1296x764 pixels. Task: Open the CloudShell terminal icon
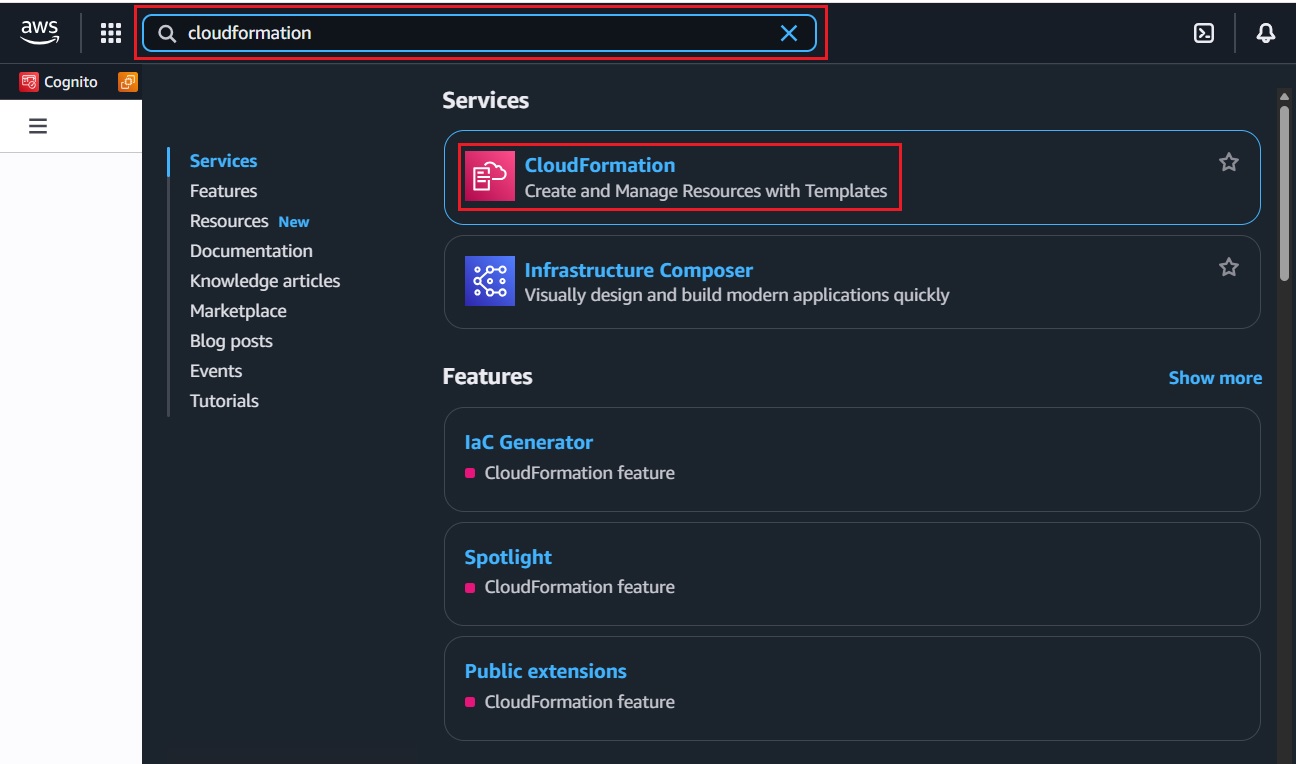(x=1204, y=33)
